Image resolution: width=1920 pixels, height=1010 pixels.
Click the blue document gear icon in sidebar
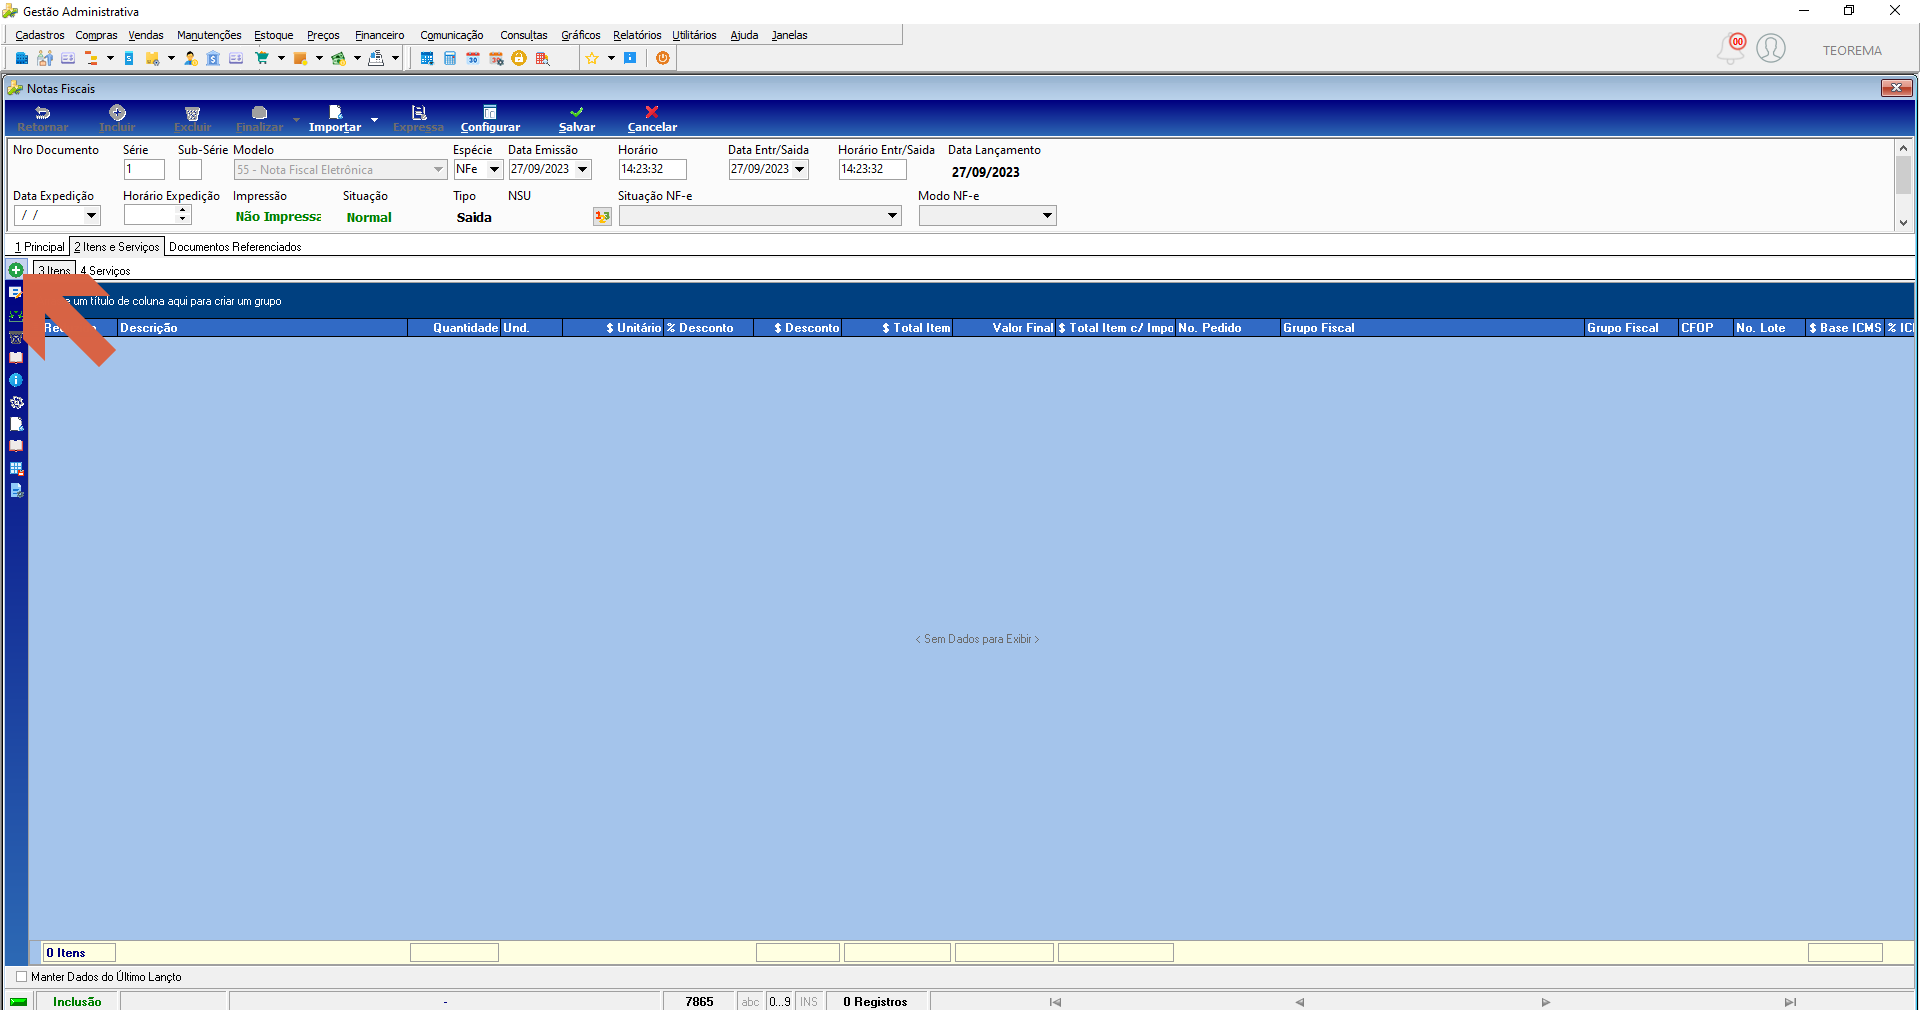point(16,490)
